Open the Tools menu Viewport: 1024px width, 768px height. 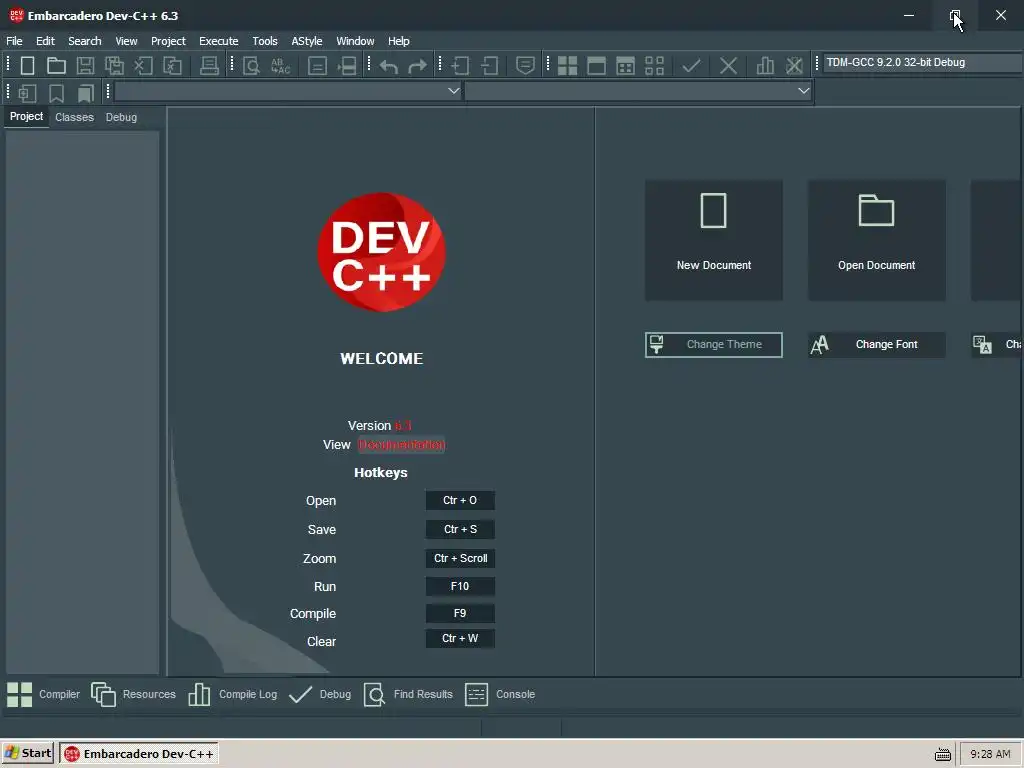coord(265,40)
